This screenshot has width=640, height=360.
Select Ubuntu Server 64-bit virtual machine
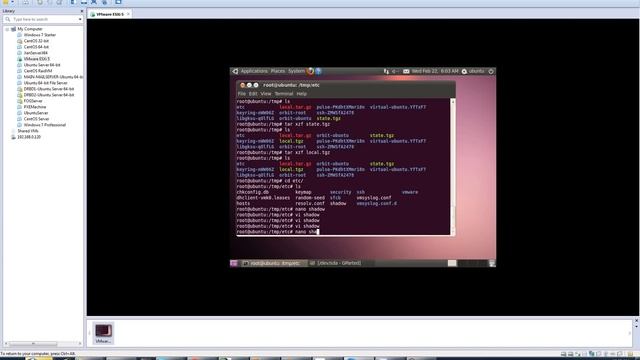(42, 65)
